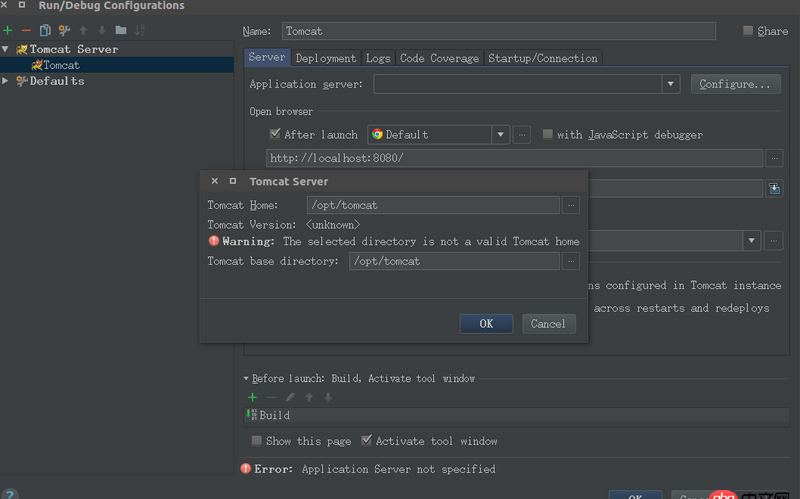Remove before launch task with minus icon
The image size is (800, 499).
pos(271,397)
